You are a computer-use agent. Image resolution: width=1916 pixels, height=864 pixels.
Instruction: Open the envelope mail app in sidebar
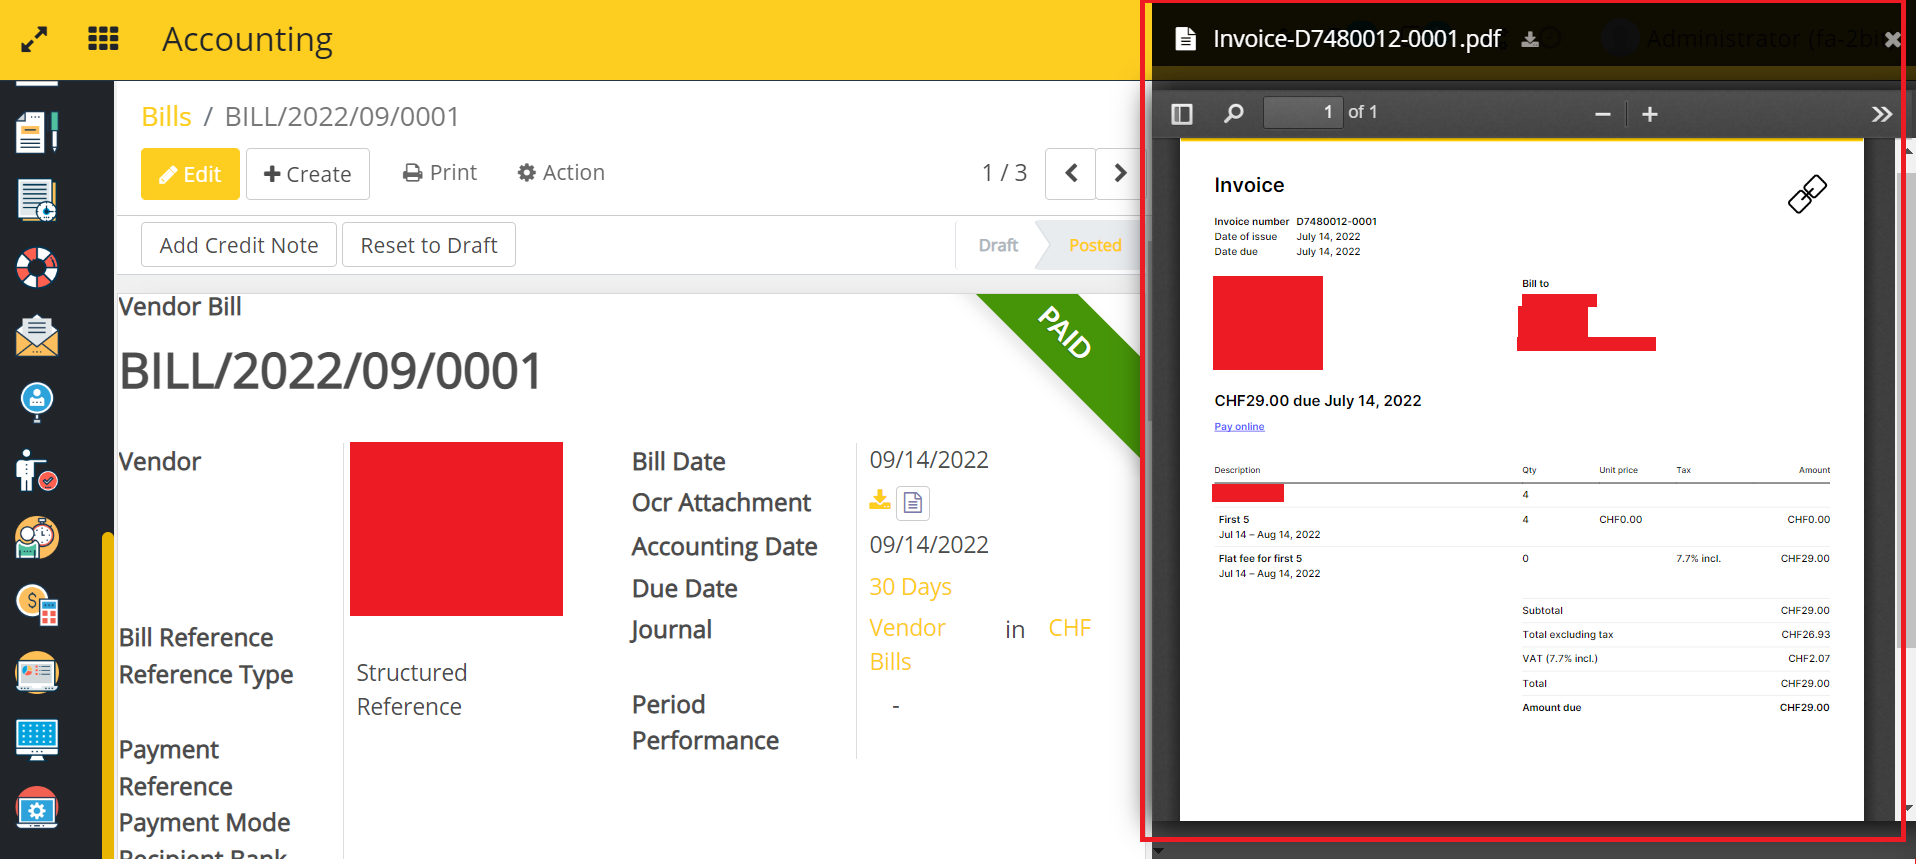[x=37, y=336]
